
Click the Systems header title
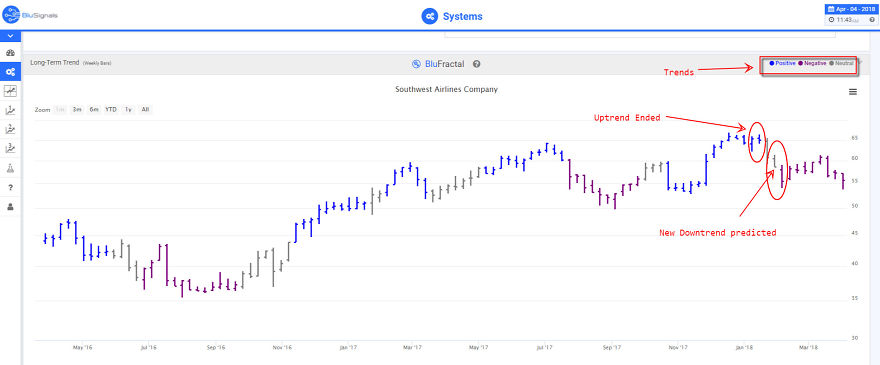point(462,16)
